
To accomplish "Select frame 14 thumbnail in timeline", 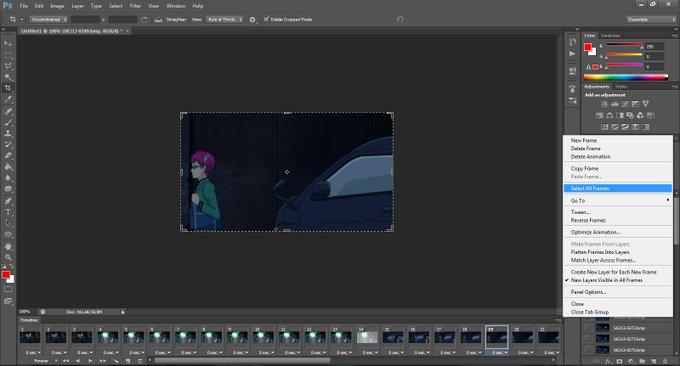I will coord(367,337).
